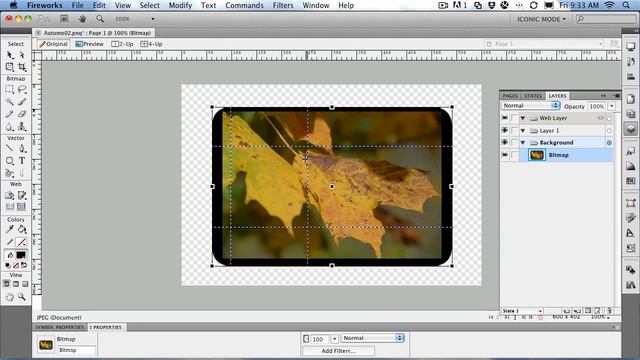Select the Hand tool in tools panel
This screenshot has width=640, height=360.
[x=10, y=297]
